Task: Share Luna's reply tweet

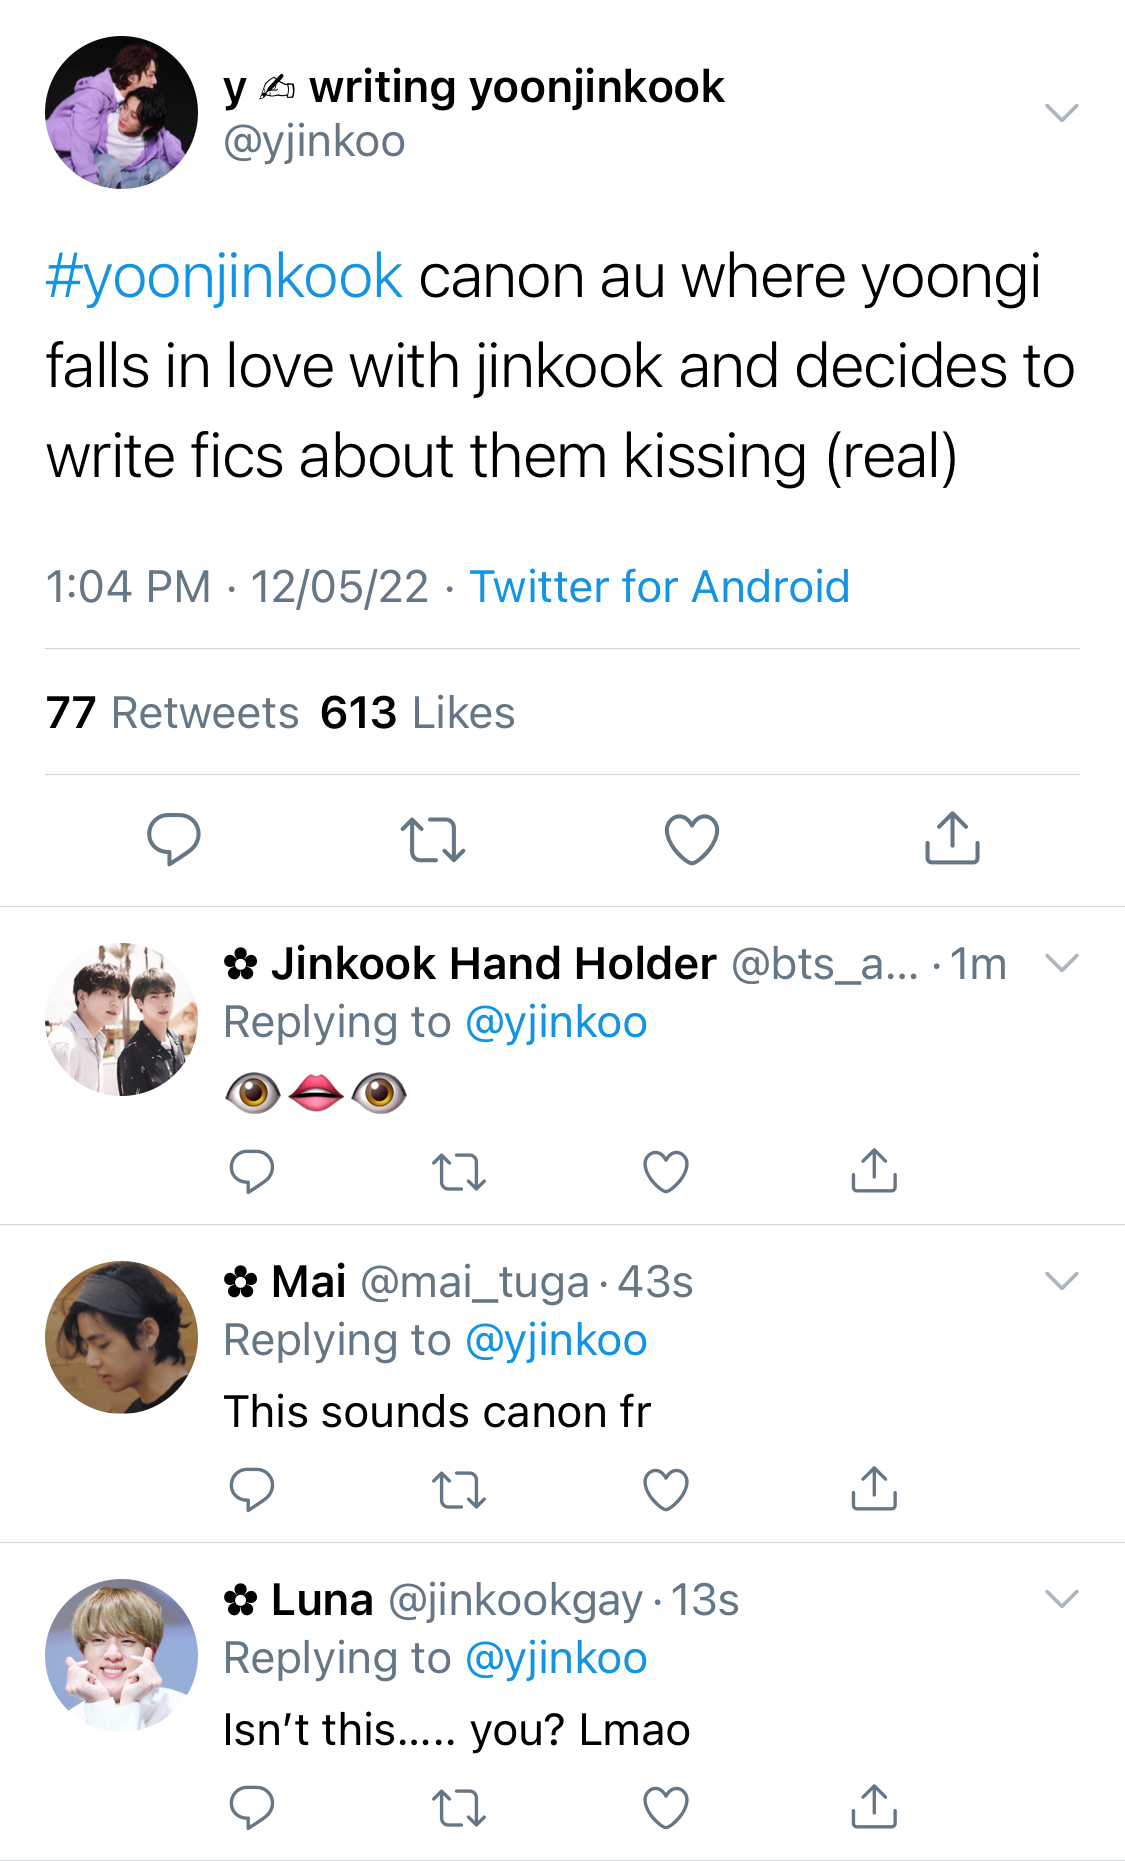Action: tap(874, 1806)
